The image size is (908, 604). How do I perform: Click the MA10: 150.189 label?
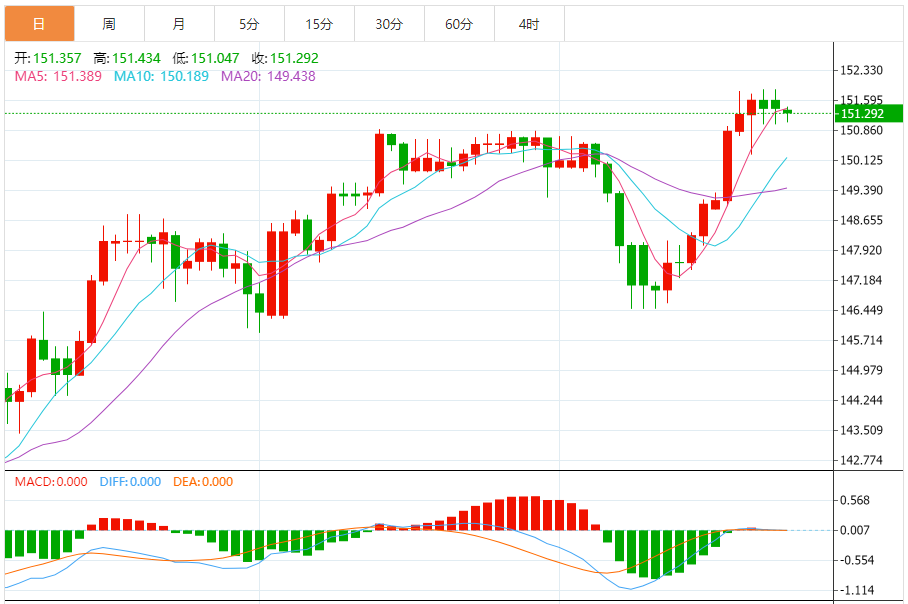tap(161, 76)
